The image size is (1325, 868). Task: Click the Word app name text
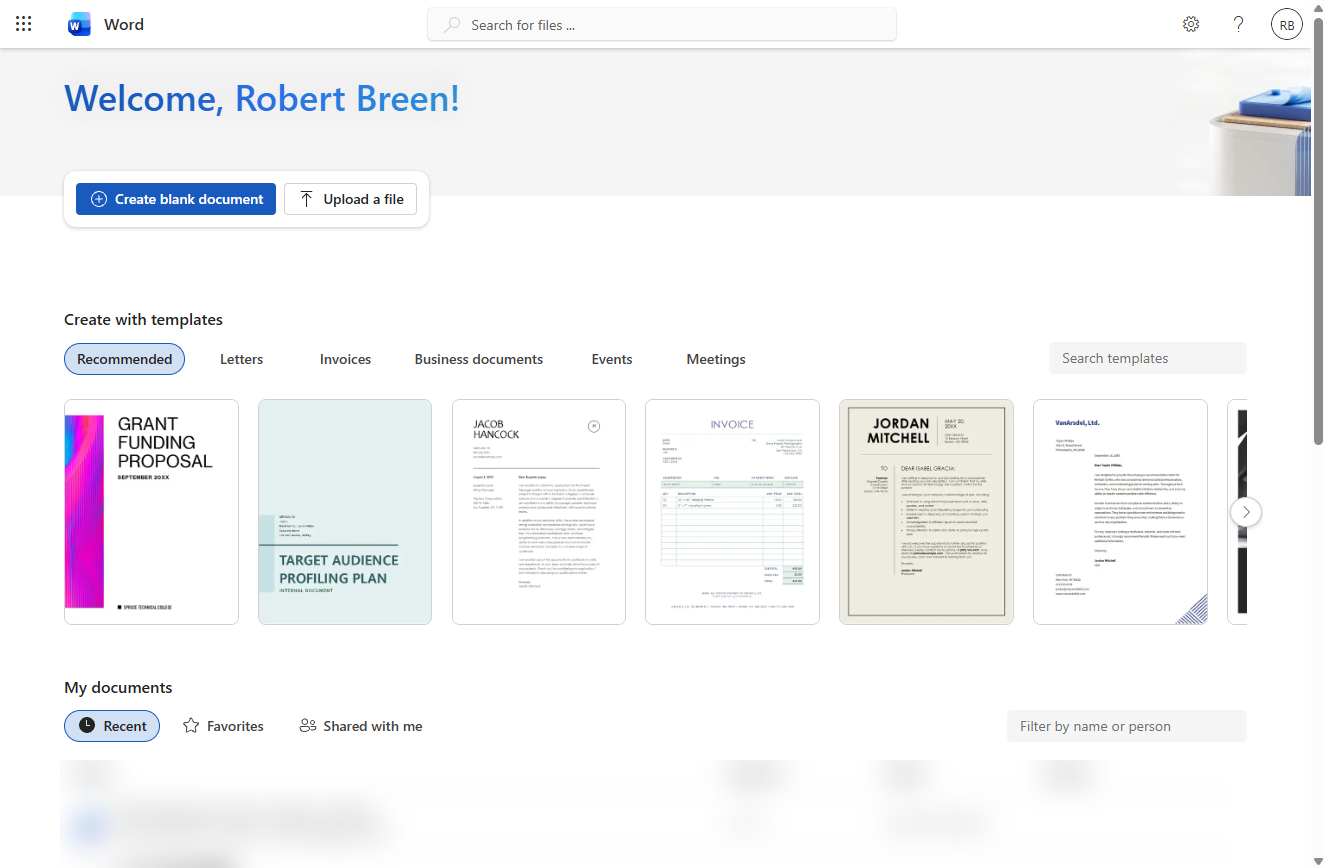click(x=124, y=25)
